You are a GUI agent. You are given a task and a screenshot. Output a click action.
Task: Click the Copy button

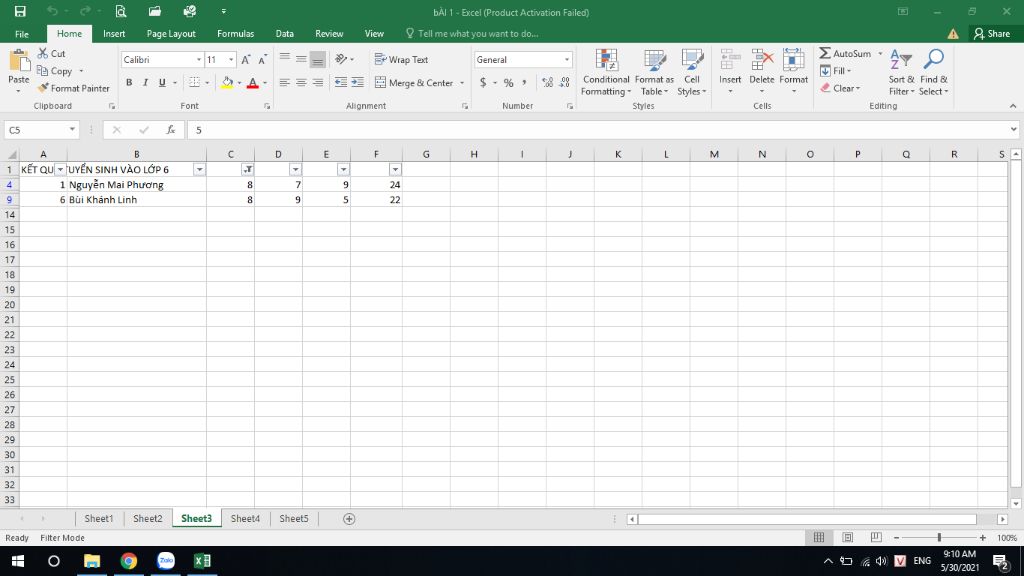(x=55, y=71)
